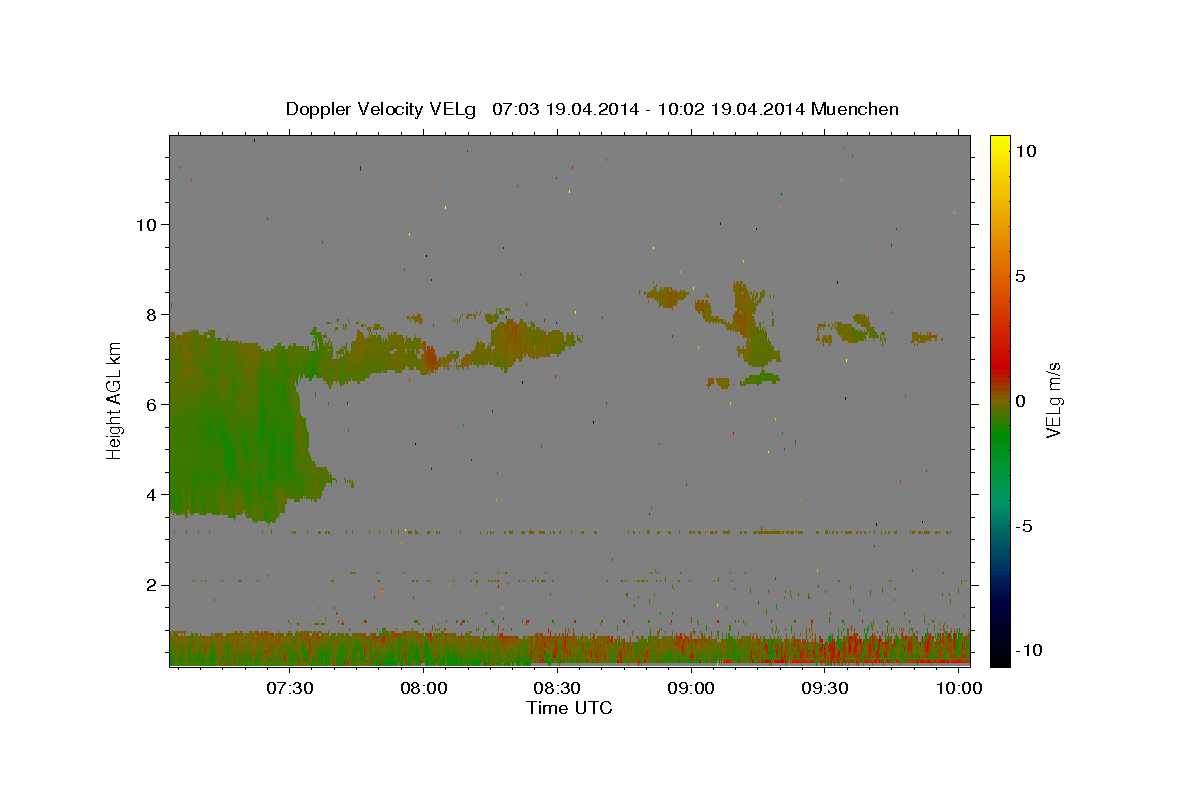This screenshot has height=800, width=1200.
Task: Click the "07:30" time tick label
Action: 290,688
